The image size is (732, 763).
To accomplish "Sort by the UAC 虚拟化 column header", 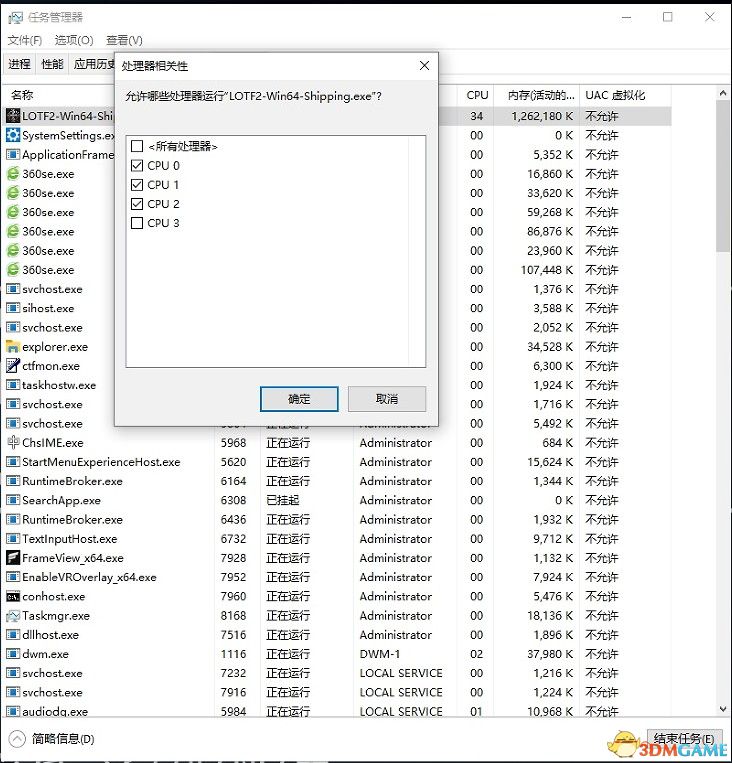I will pos(625,95).
